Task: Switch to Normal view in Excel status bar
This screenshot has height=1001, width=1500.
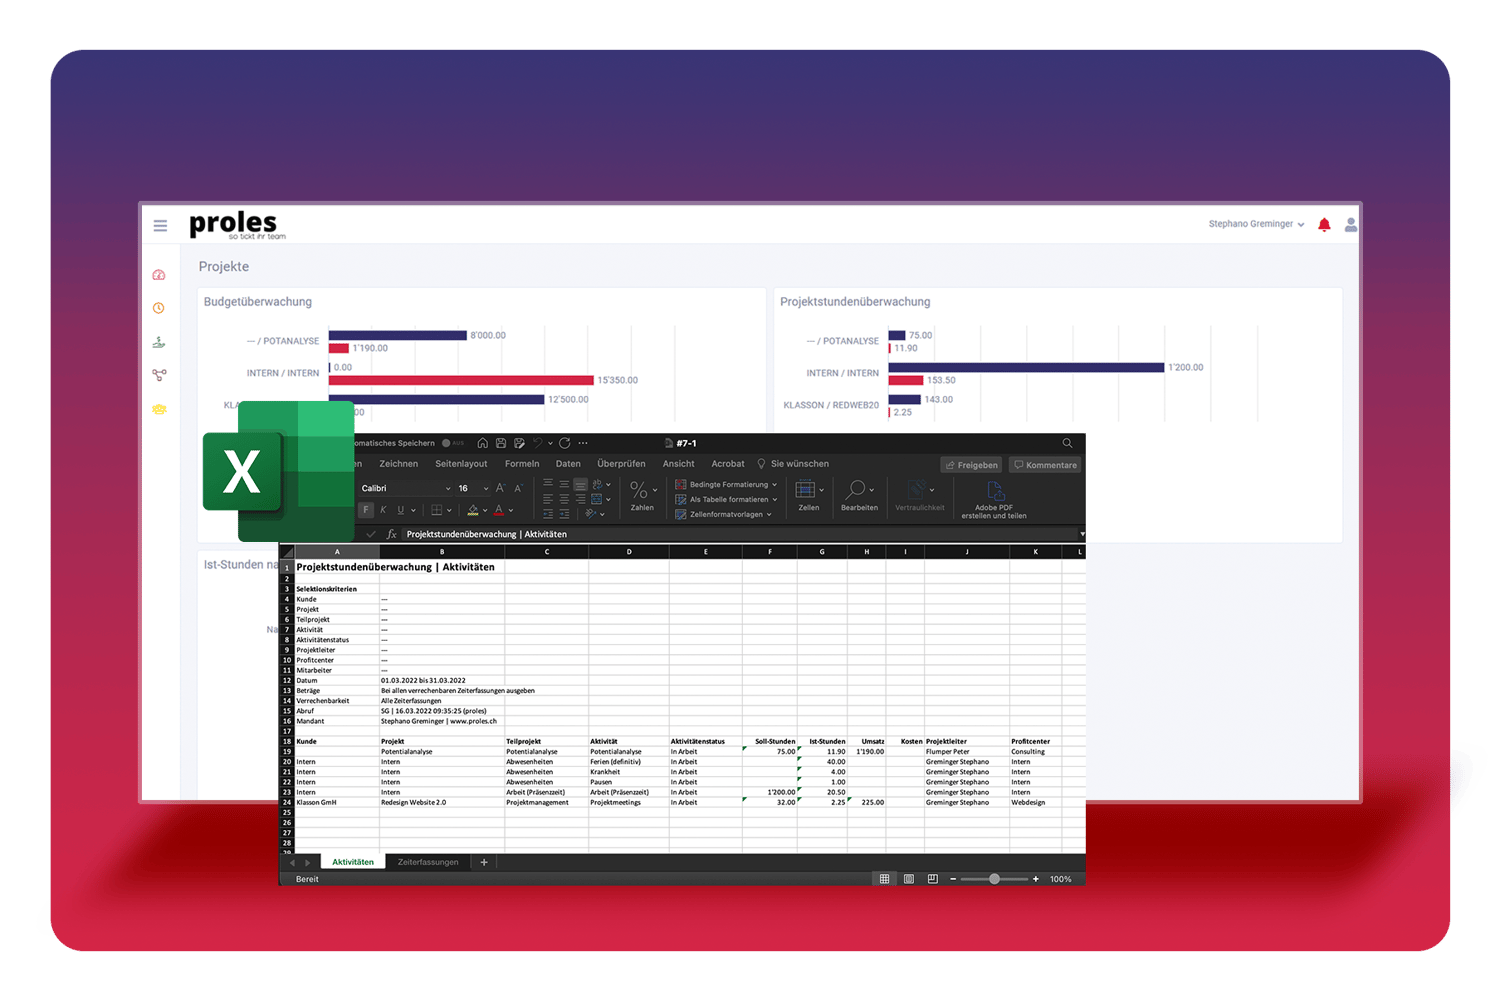Action: (x=884, y=879)
